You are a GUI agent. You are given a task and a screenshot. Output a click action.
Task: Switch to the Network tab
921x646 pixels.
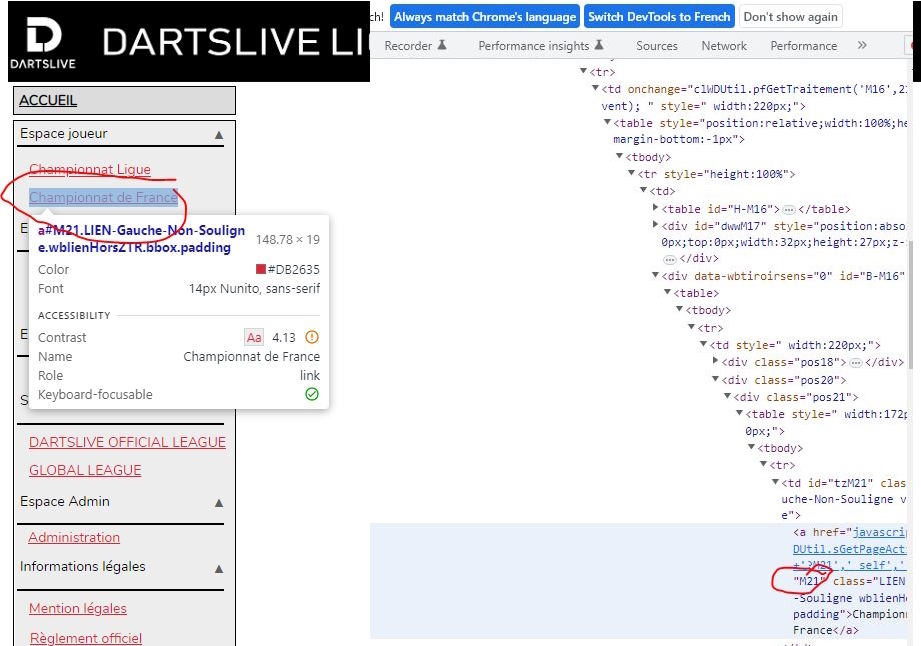click(724, 46)
